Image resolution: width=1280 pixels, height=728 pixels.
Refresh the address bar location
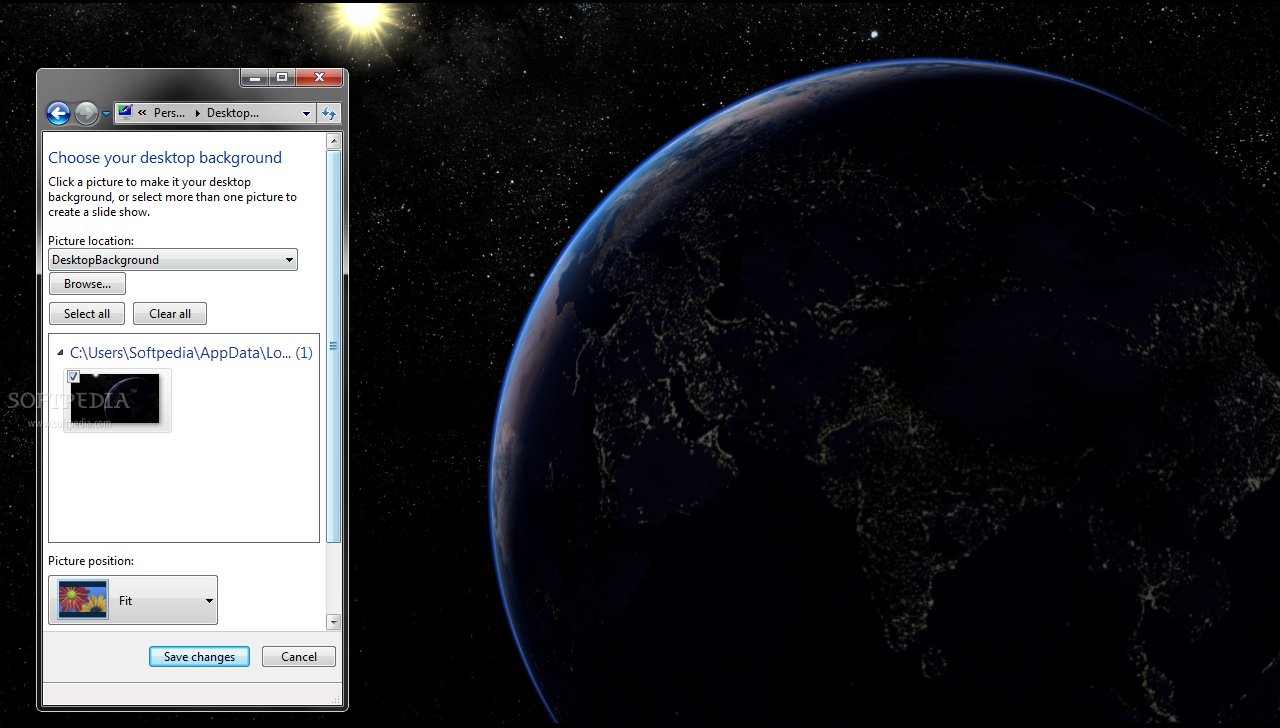point(329,114)
